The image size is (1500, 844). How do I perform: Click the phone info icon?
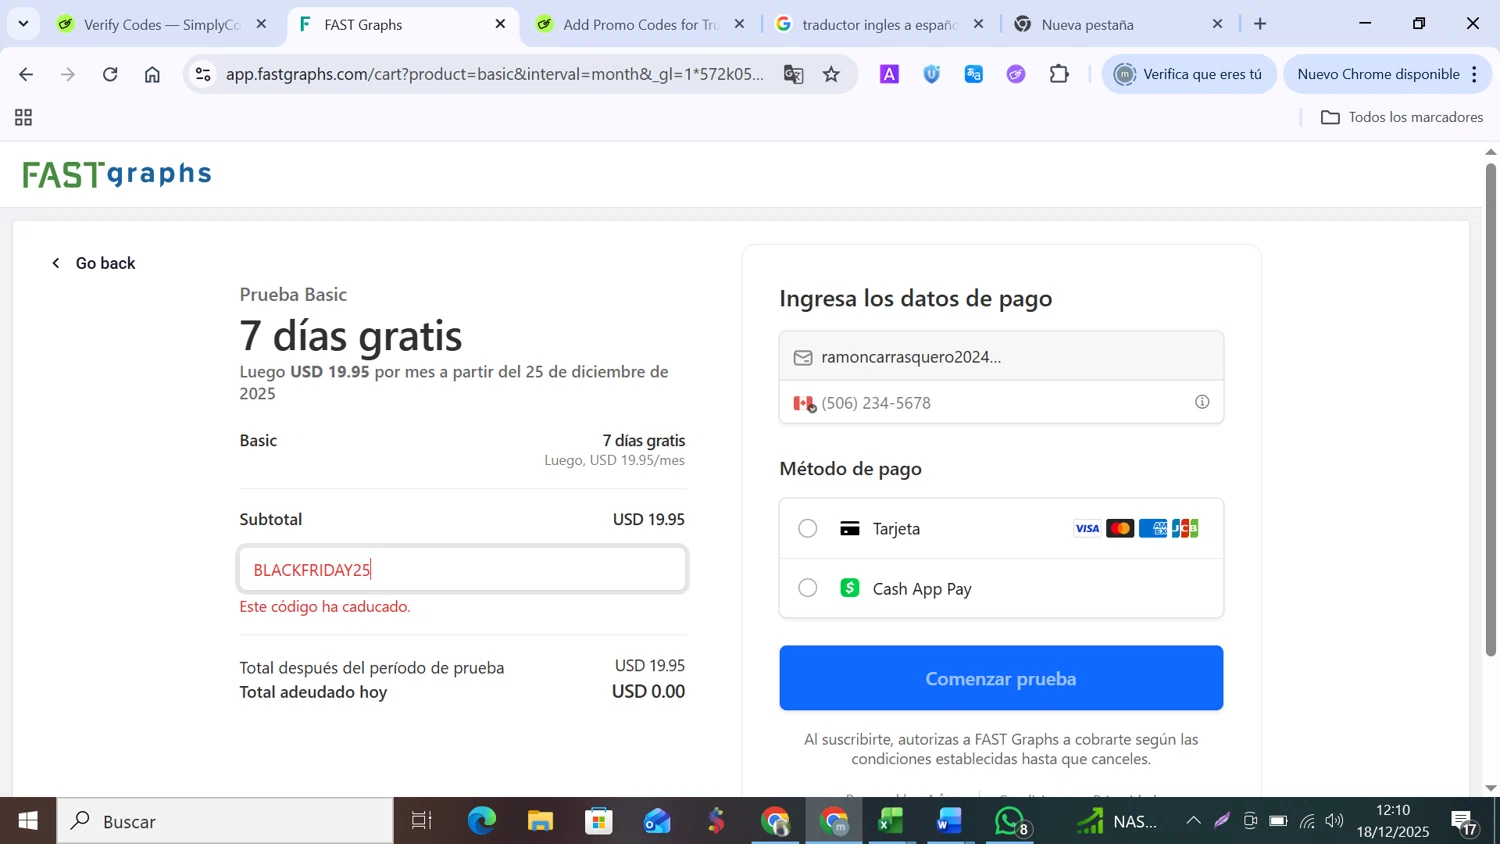click(x=1202, y=402)
